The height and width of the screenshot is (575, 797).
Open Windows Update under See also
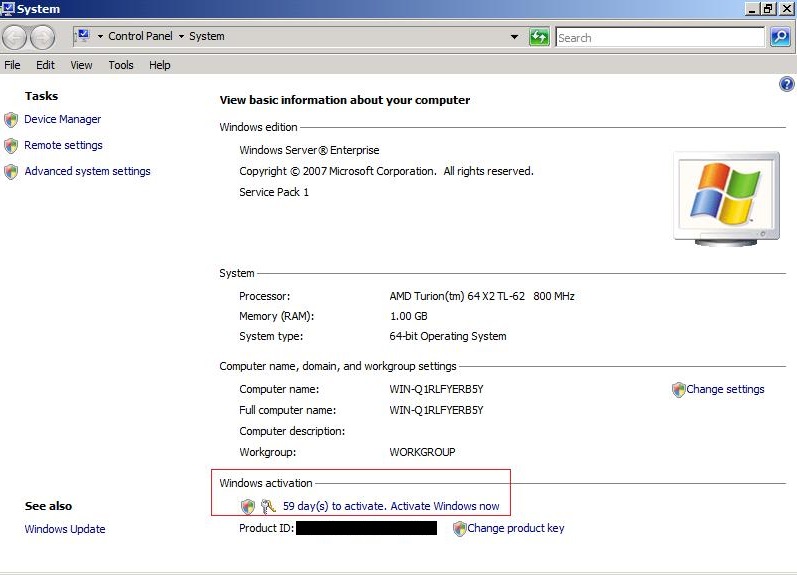tap(65, 529)
